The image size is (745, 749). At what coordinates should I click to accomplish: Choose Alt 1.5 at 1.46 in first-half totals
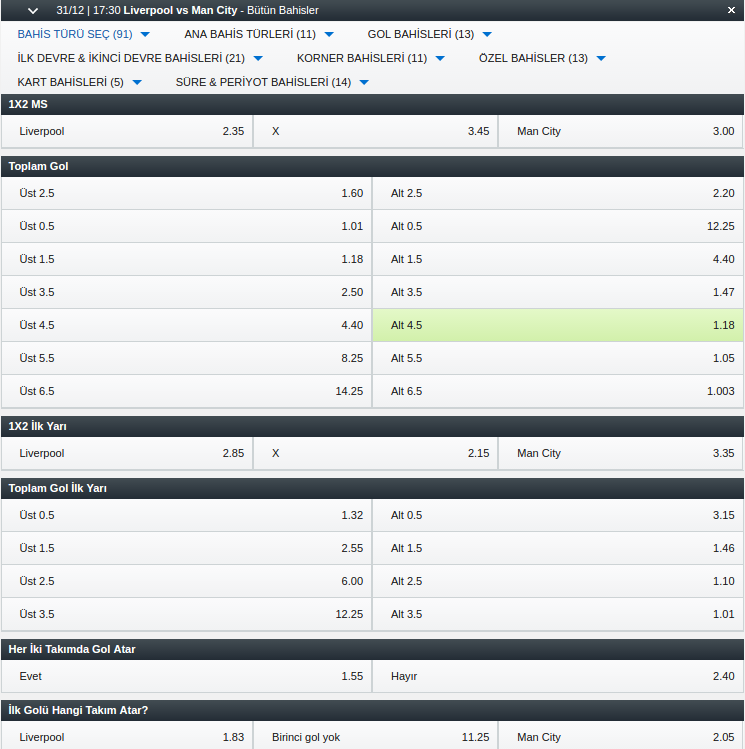(558, 548)
